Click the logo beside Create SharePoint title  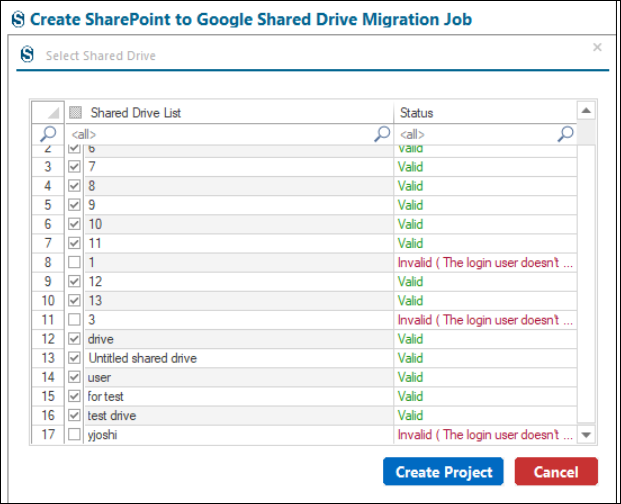(x=18, y=19)
